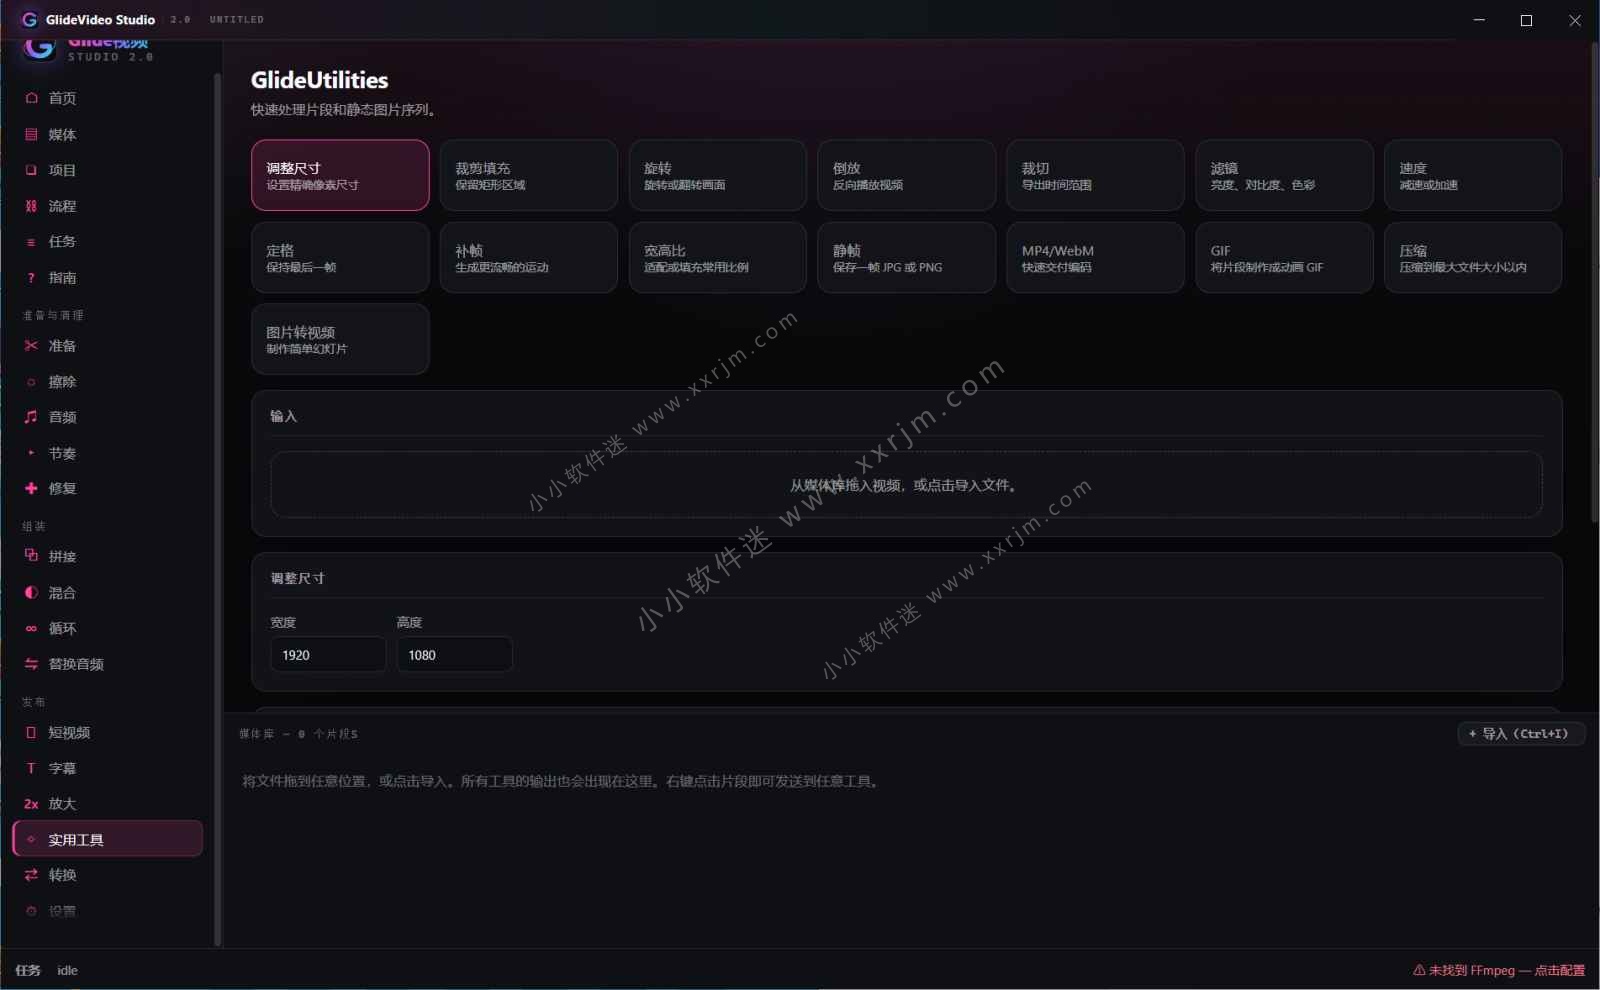The image size is (1600, 990).
Task: Click the phone icon beside 短视频
Action: pyautogui.click(x=31, y=733)
